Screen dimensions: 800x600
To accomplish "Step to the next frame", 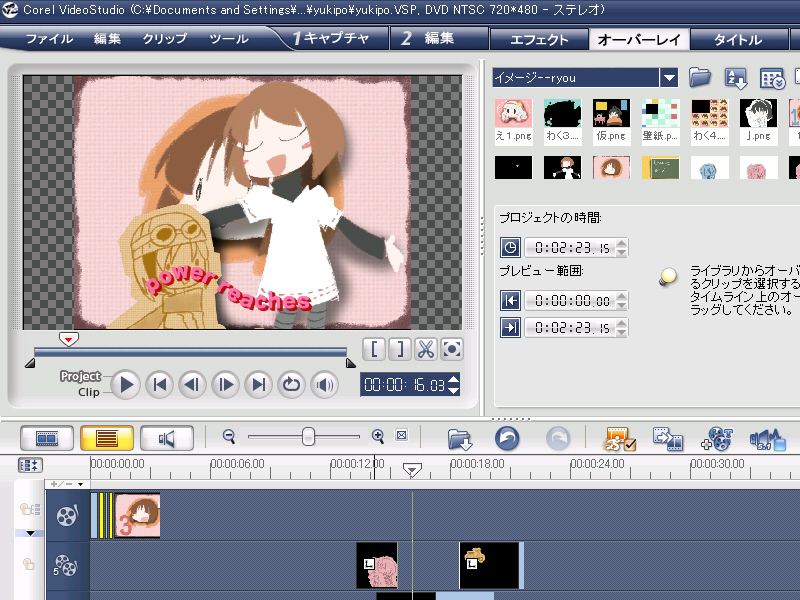I will 226,385.
